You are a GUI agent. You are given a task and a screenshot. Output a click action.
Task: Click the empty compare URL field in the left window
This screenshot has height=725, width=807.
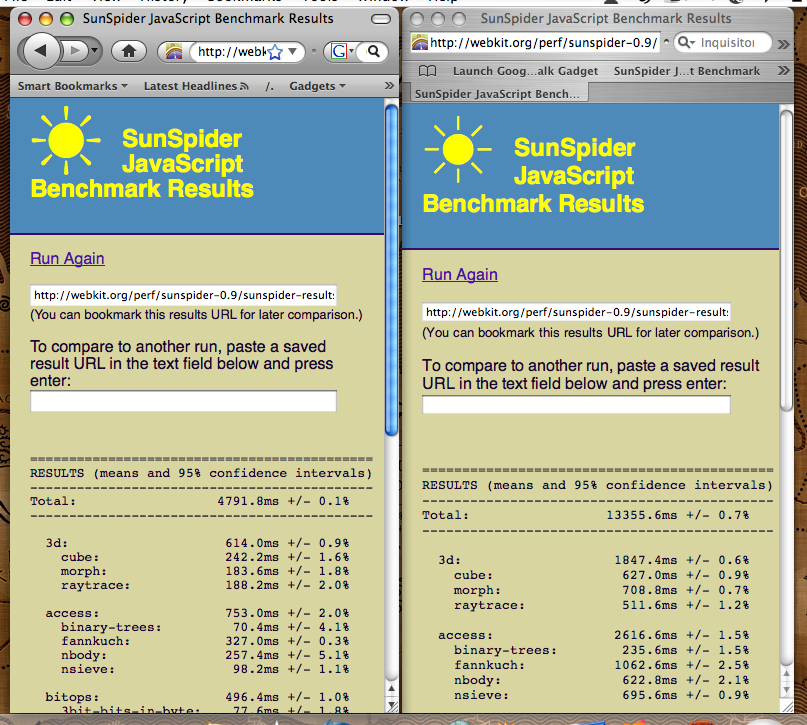[183, 401]
